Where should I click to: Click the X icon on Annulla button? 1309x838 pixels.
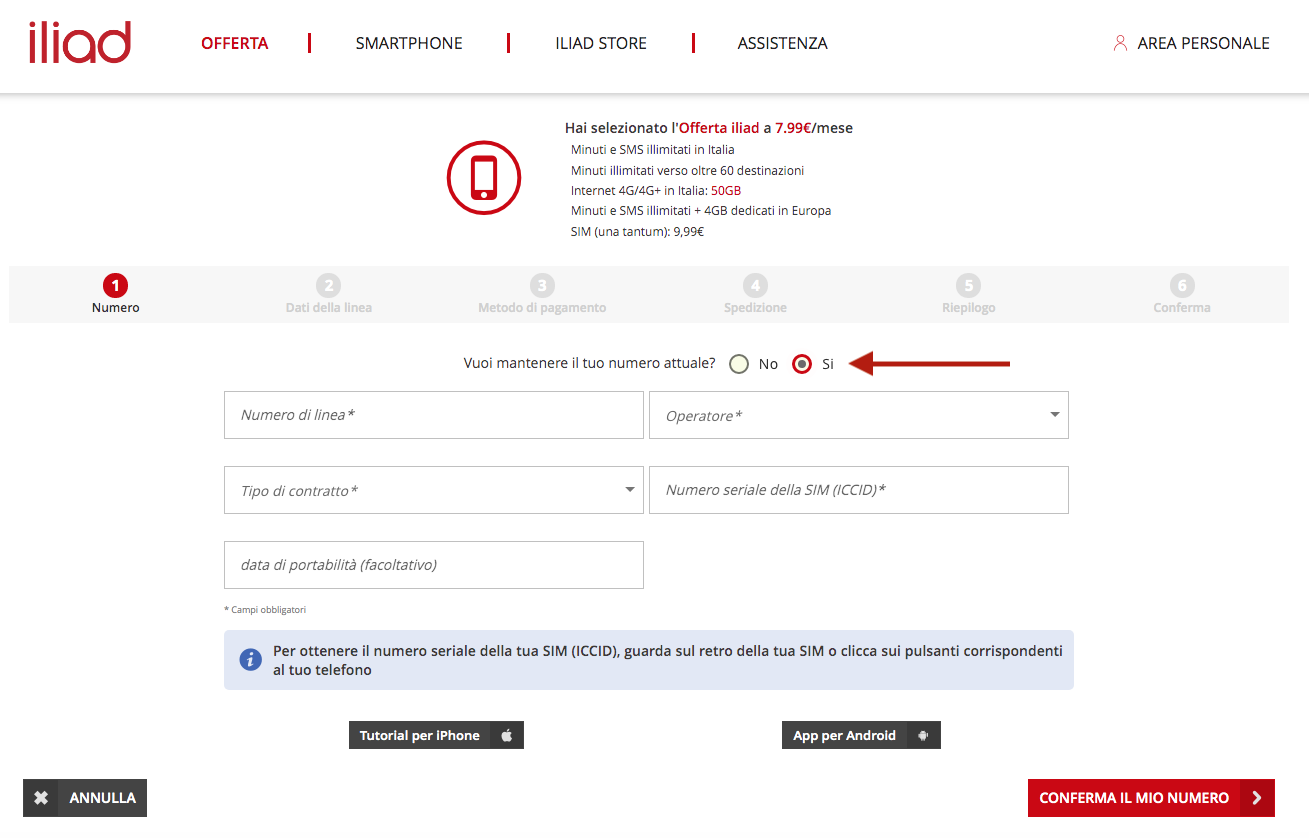(x=40, y=798)
